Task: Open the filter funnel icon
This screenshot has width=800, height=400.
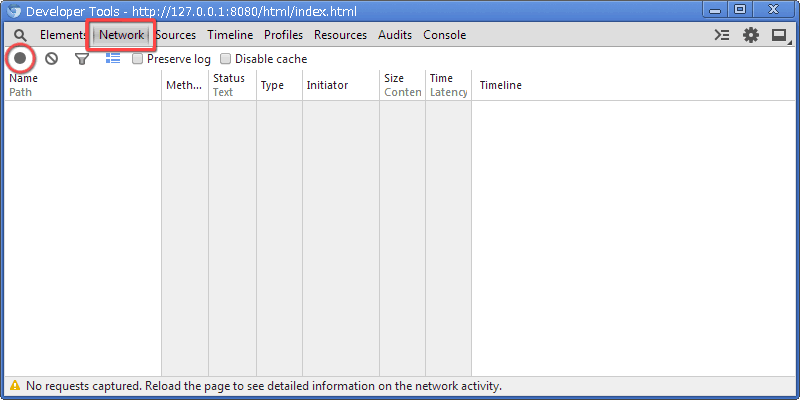Action: point(82,59)
